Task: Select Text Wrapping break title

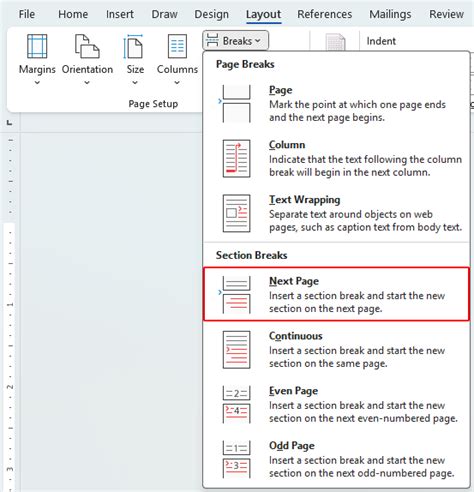Action: 305,200
